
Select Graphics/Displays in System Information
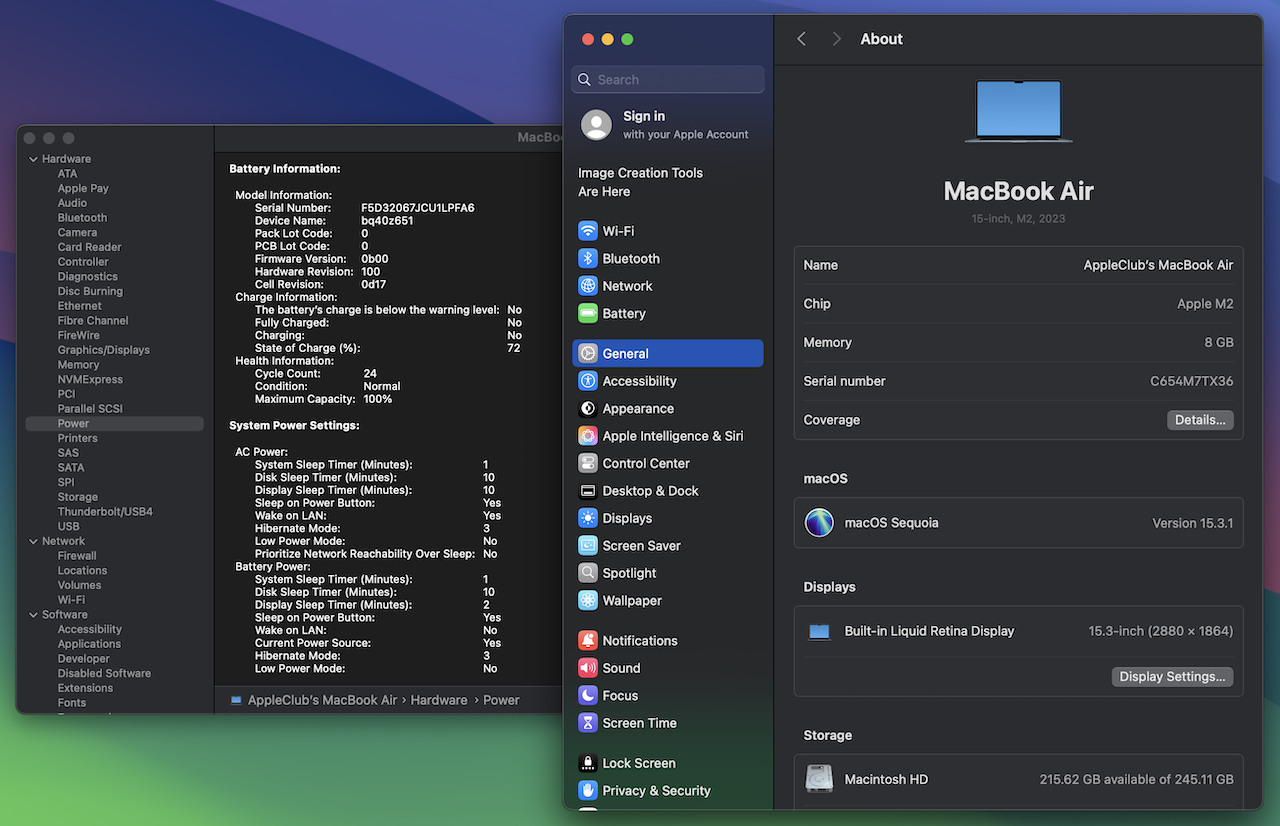tap(103, 350)
